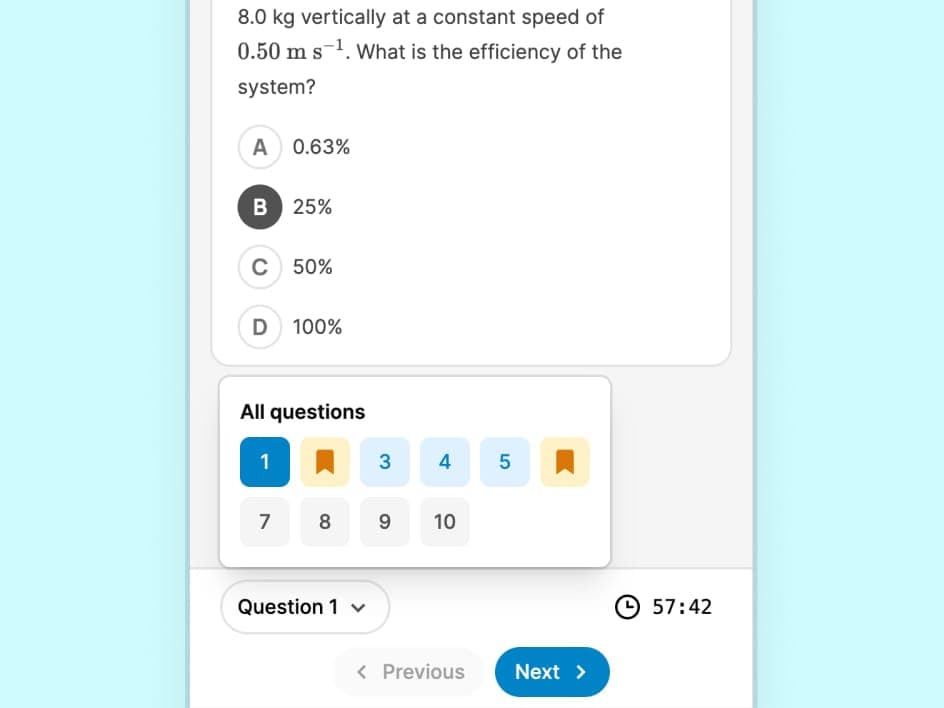The height and width of the screenshot is (708, 944).
Task: Open first bookmarked question in grid
Action: click(325, 462)
